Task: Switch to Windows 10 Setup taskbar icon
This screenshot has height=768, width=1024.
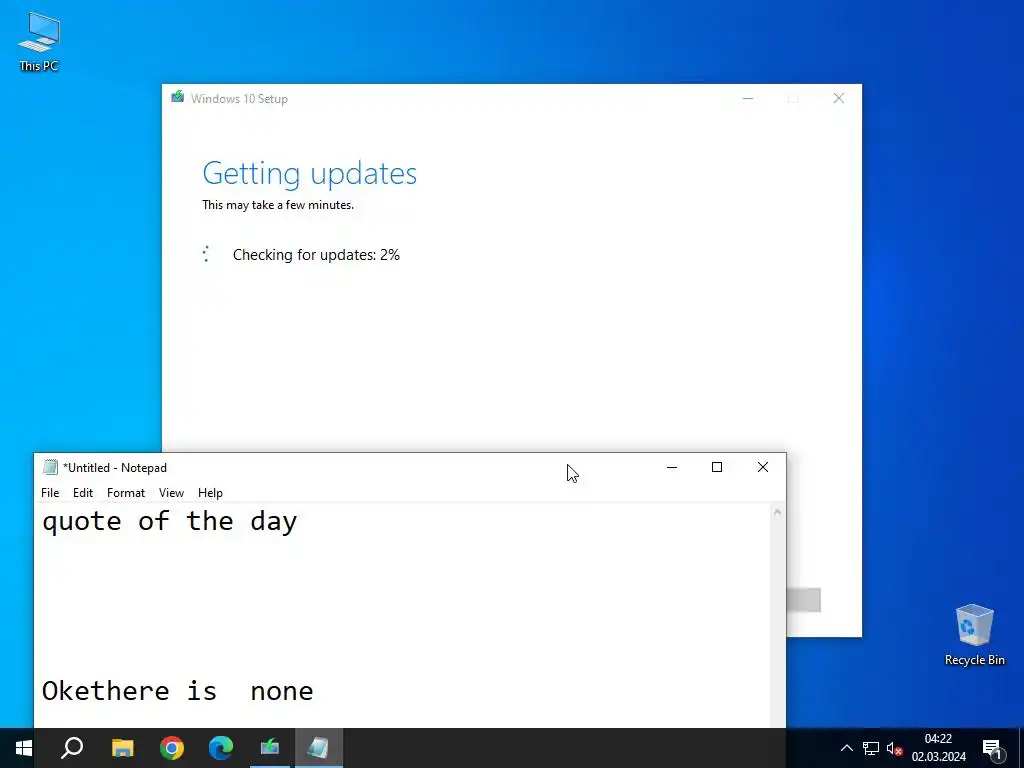Action: [x=270, y=748]
